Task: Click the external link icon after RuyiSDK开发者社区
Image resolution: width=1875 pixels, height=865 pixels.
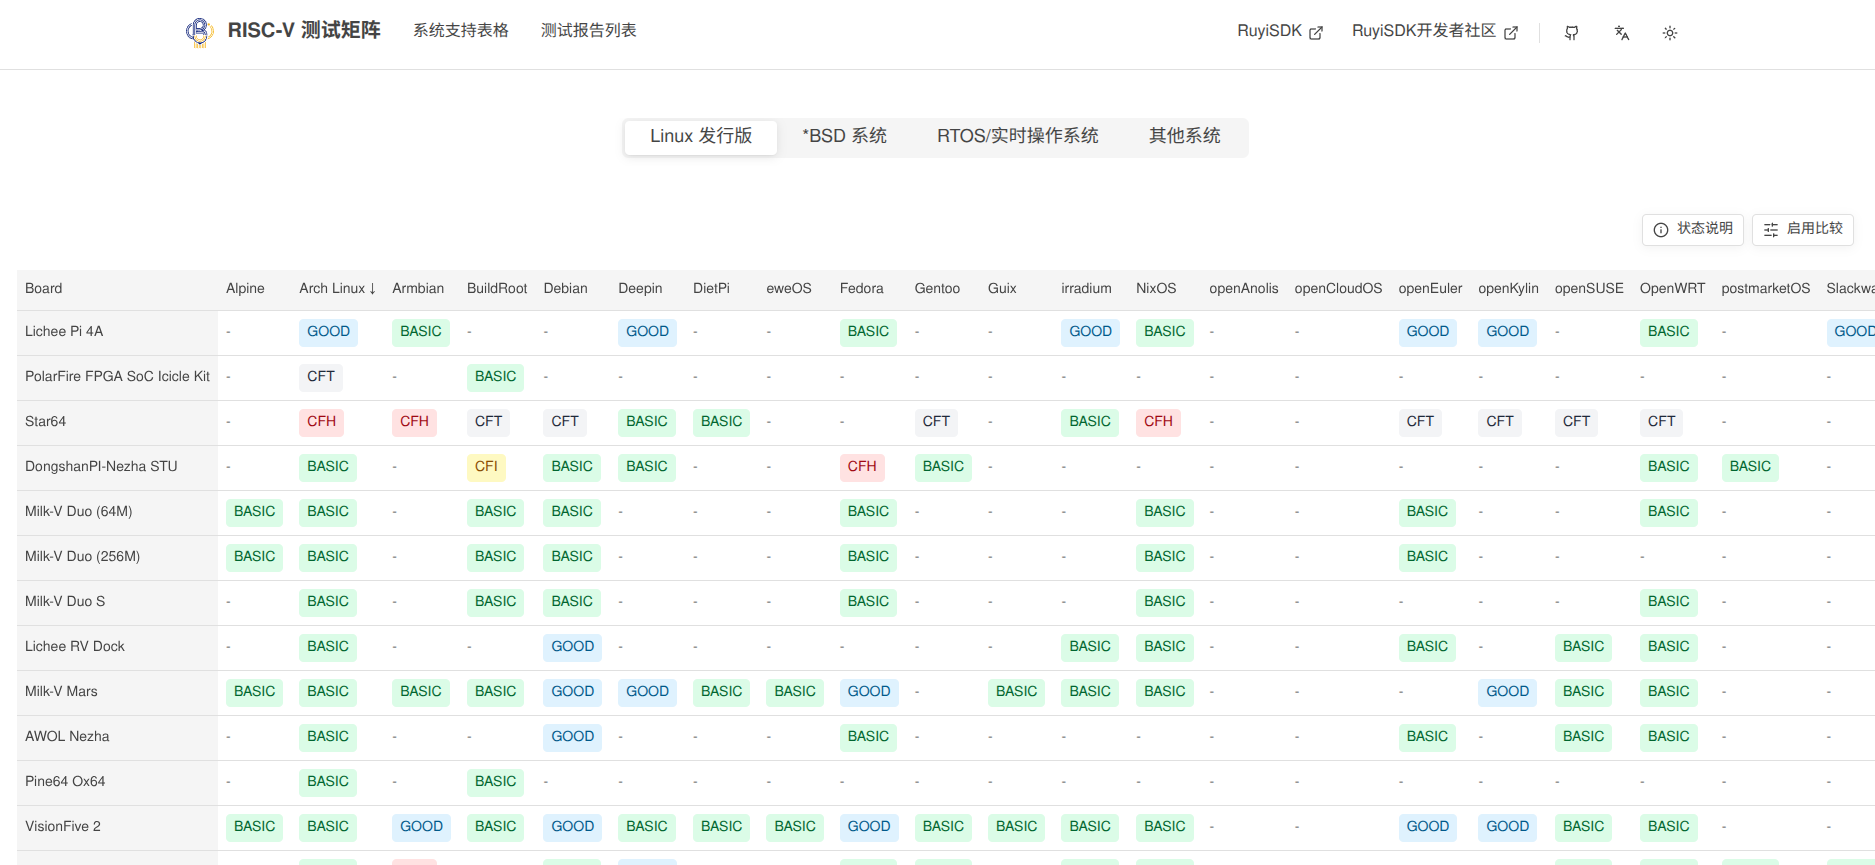Action: point(1511,33)
